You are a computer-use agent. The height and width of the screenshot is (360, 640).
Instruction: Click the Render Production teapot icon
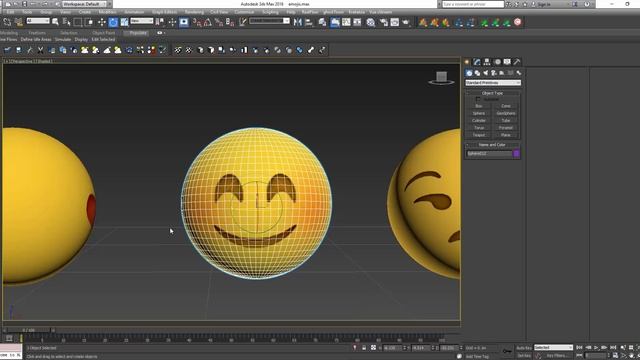click(x=406, y=22)
